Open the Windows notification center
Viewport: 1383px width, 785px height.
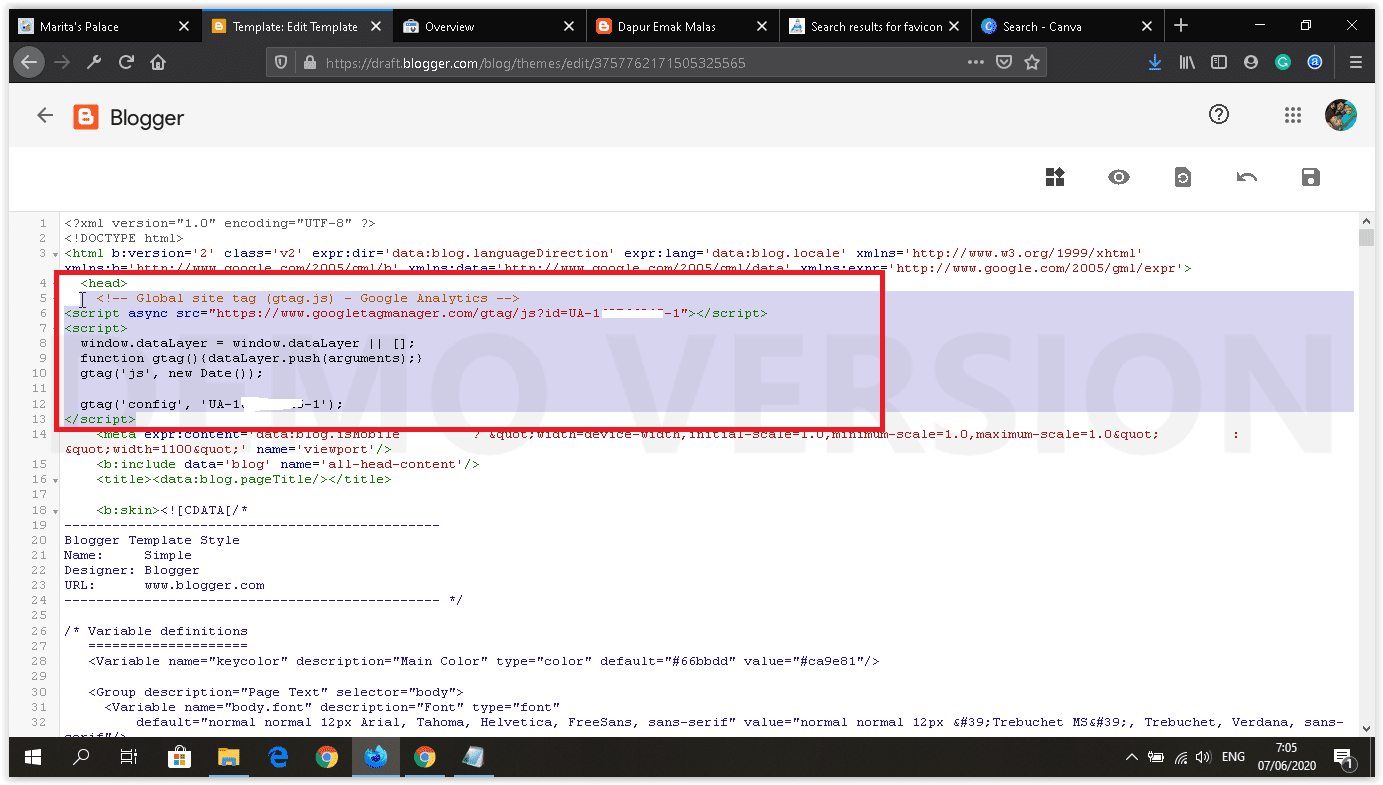click(x=1344, y=758)
